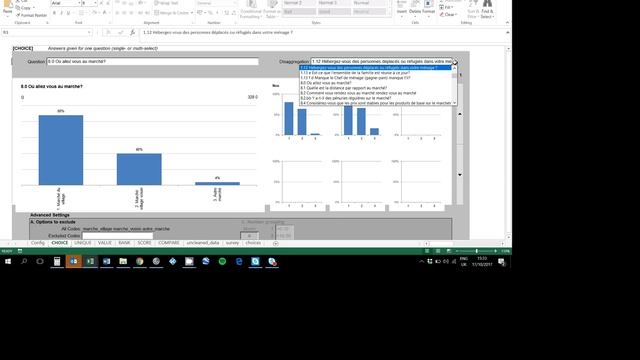Switch to the COMPARE sheet tab

[169, 243]
